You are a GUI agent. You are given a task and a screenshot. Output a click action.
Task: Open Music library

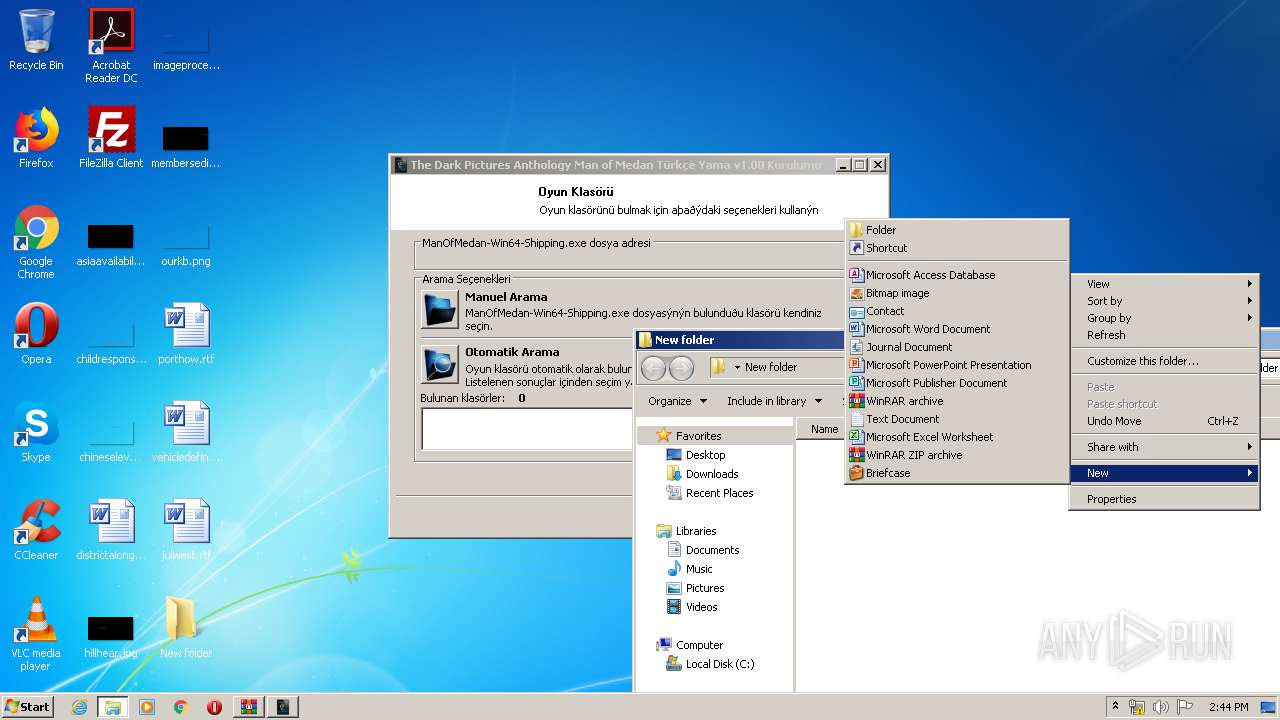tap(699, 569)
